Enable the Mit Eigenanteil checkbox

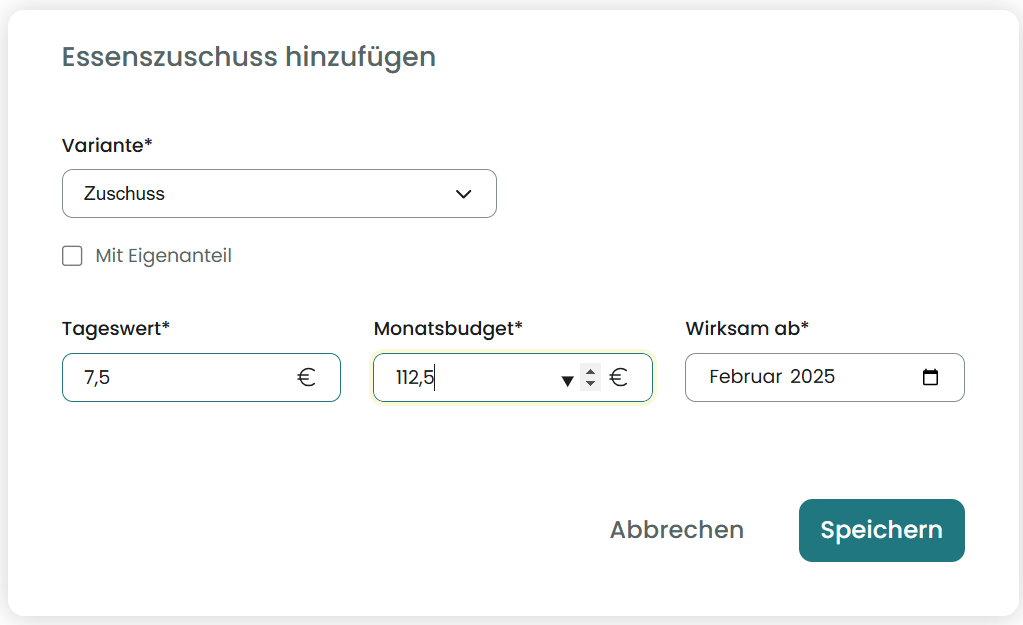tap(72, 256)
